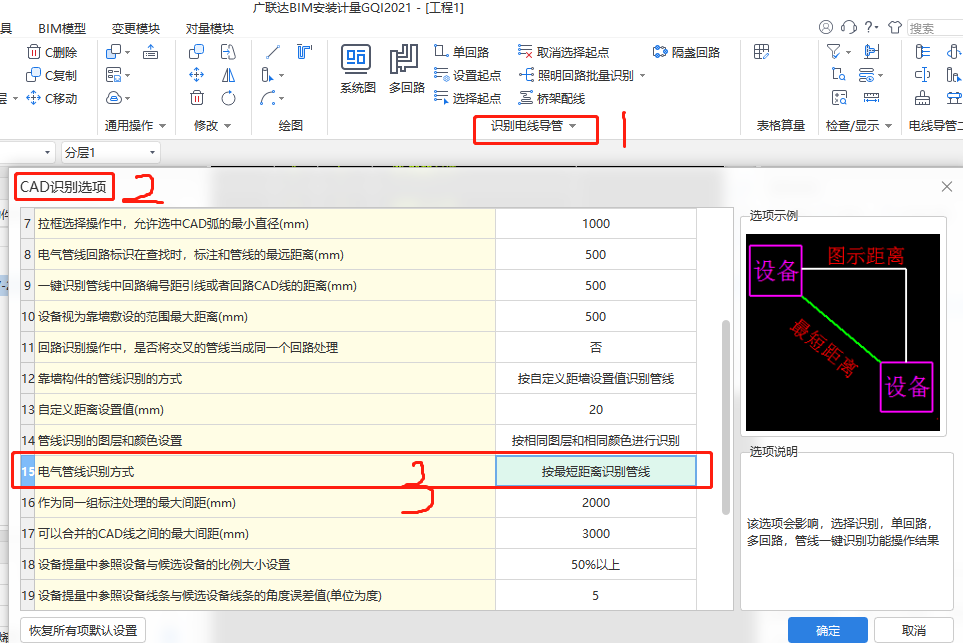963x643 pixels.
Task: Click the ruler measure icon in 检查/显示
Action: coord(871,98)
